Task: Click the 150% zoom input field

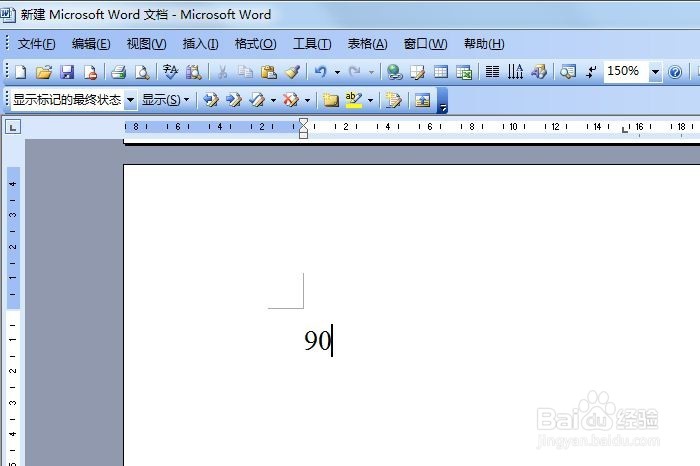Action: [626, 71]
